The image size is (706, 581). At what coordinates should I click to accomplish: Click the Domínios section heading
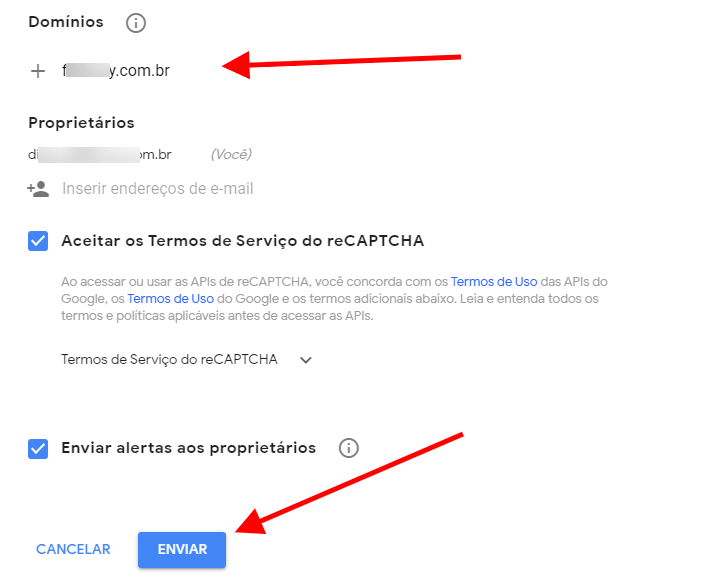click(x=66, y=22)
